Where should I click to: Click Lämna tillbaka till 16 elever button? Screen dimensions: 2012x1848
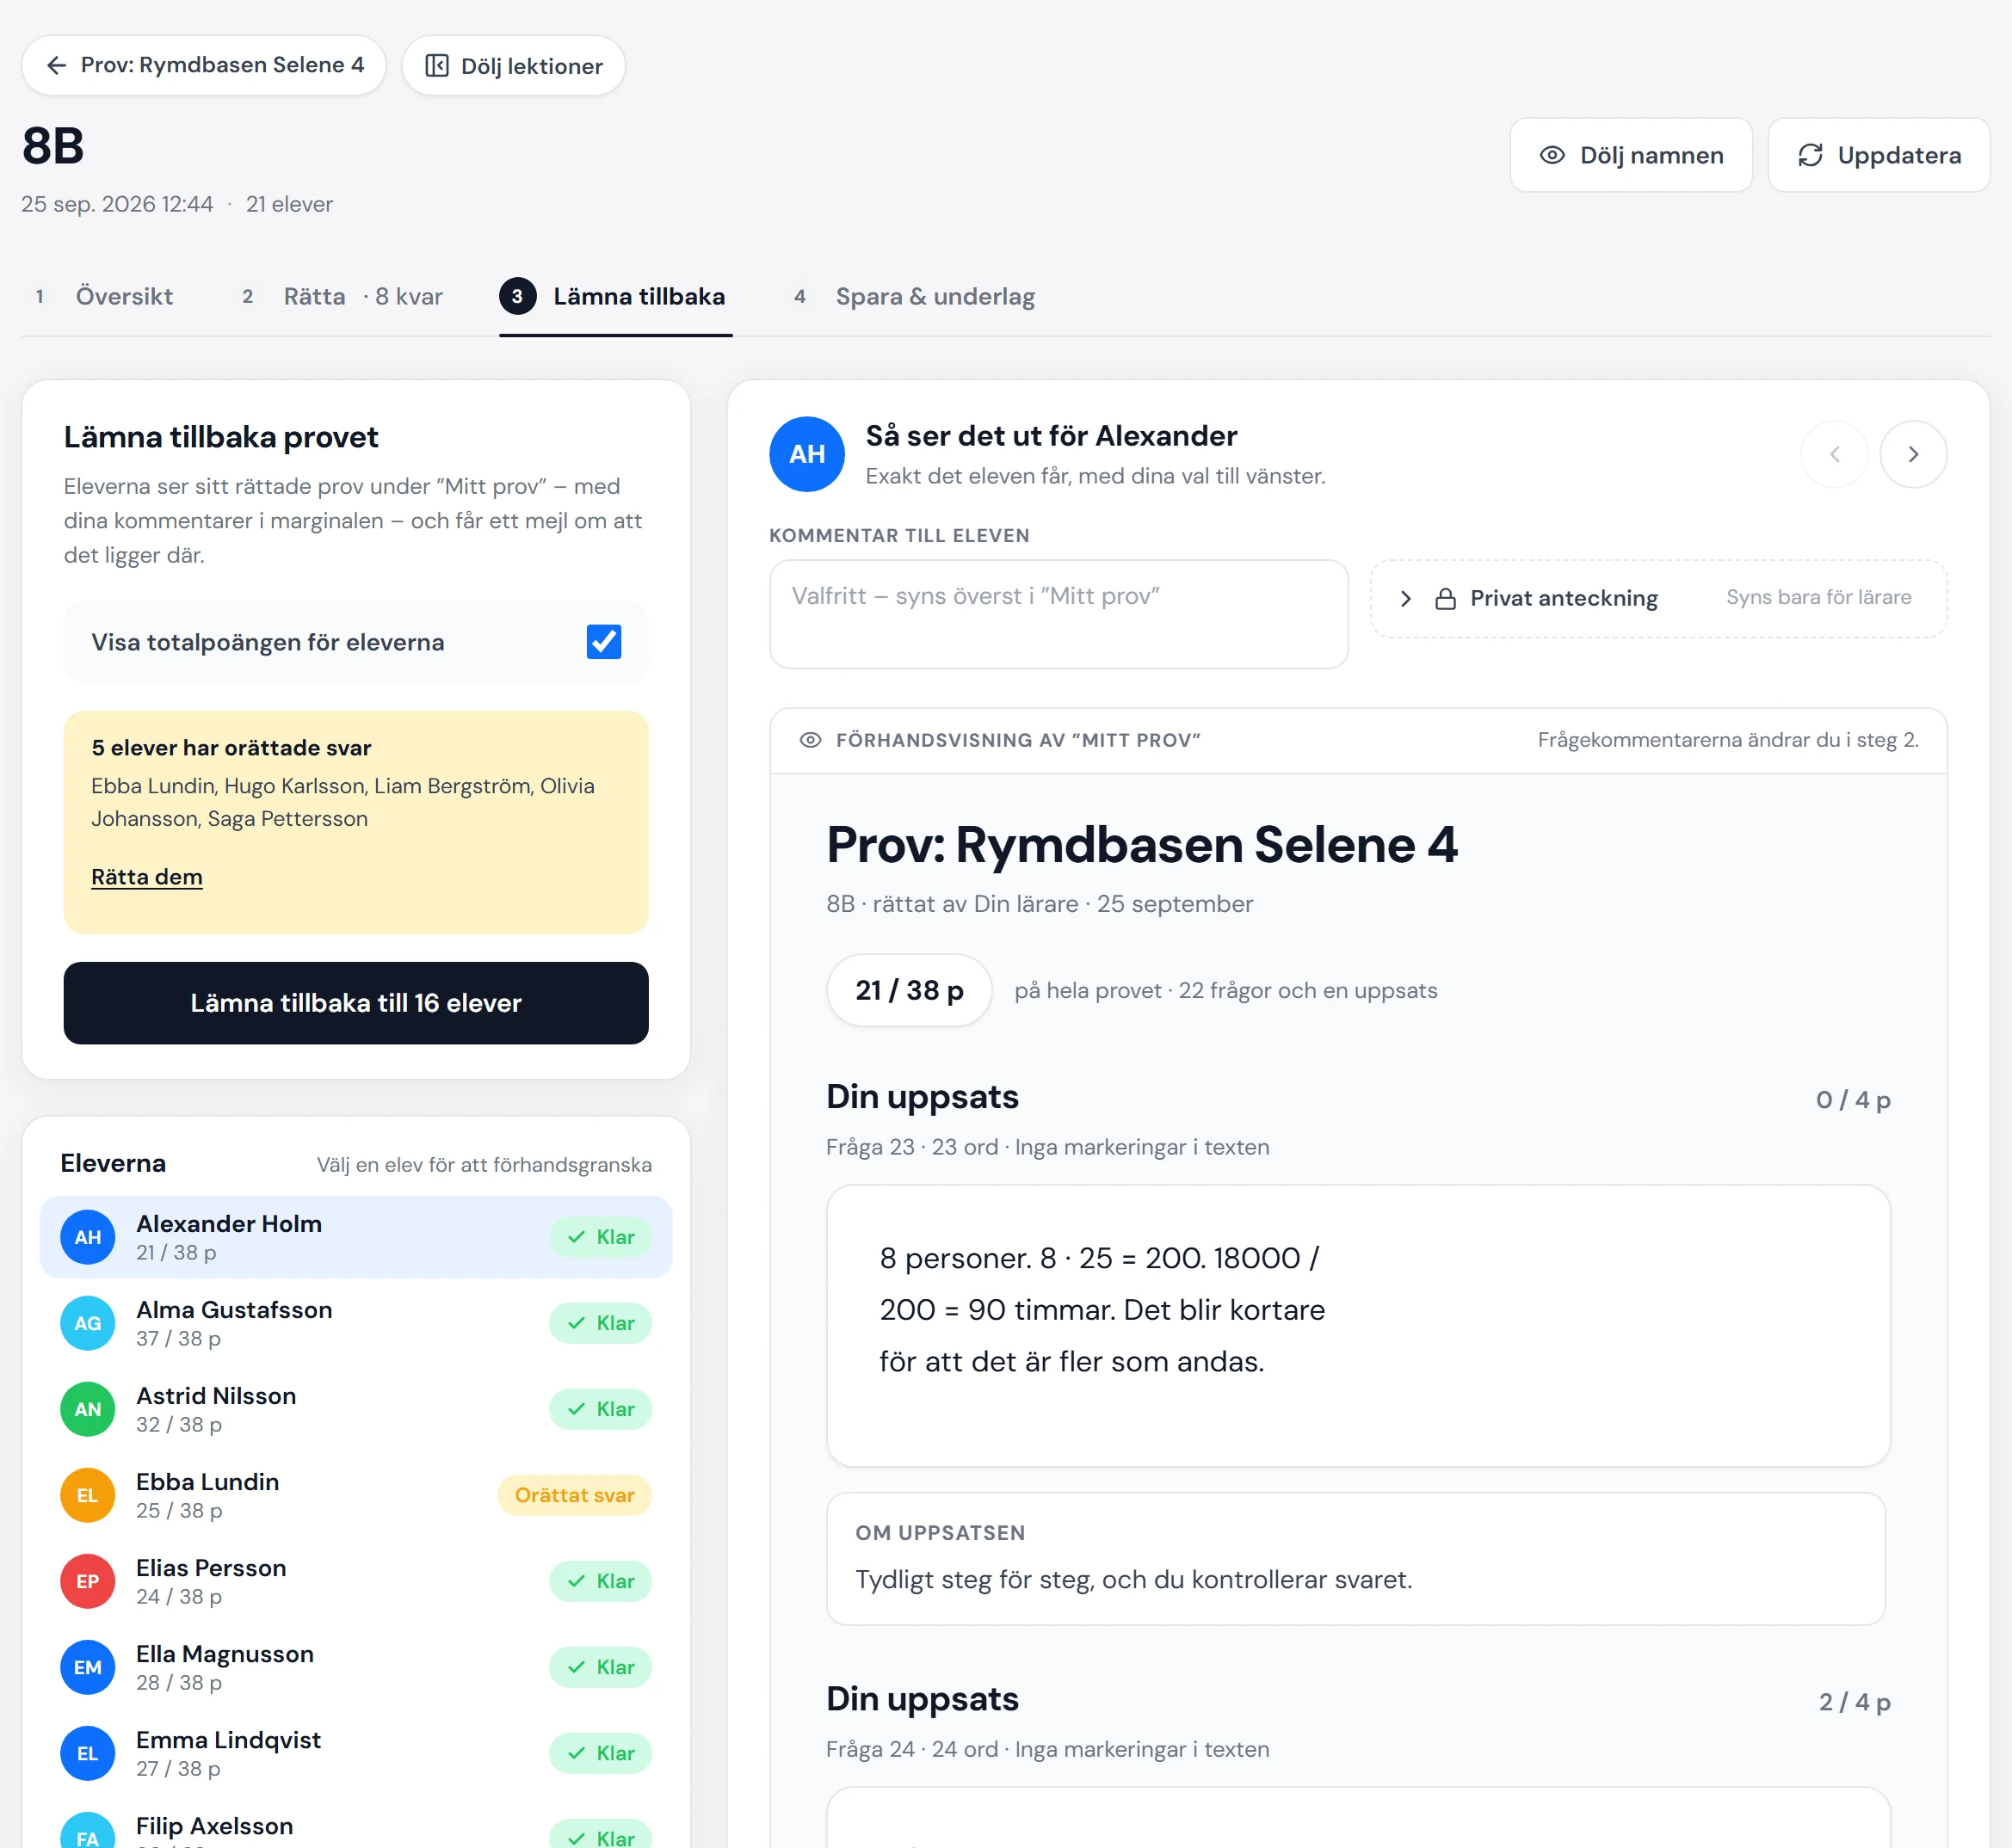[356, 1003]
